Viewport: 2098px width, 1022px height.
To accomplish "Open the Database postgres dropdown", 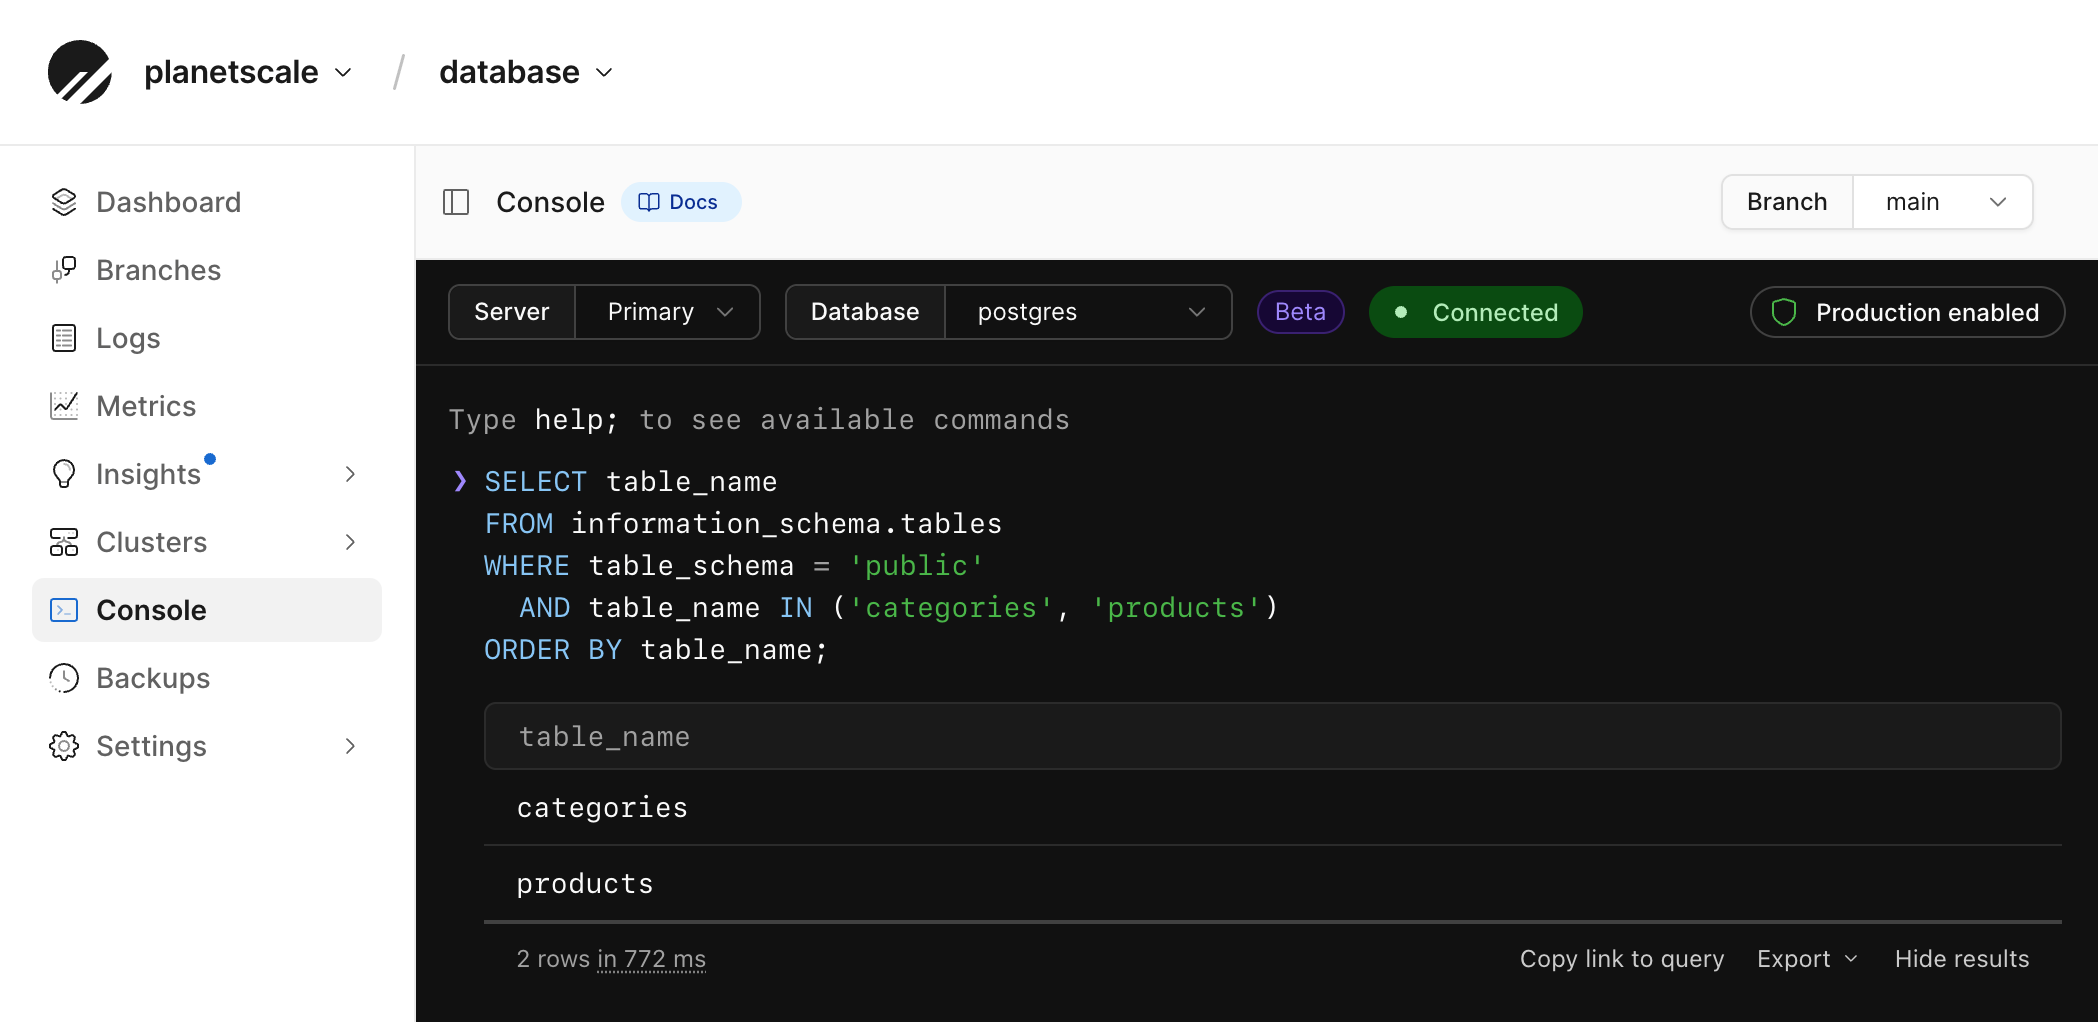I will [1088, 312].
